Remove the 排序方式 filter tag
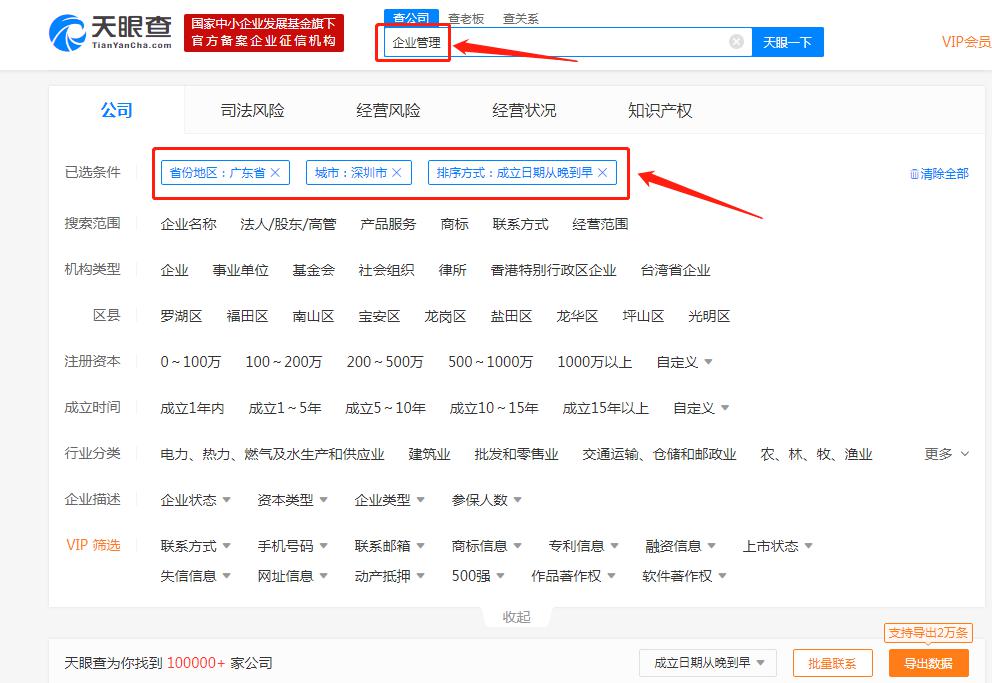Viewport: 992px width, 683px height. click(x=602, y=173)
